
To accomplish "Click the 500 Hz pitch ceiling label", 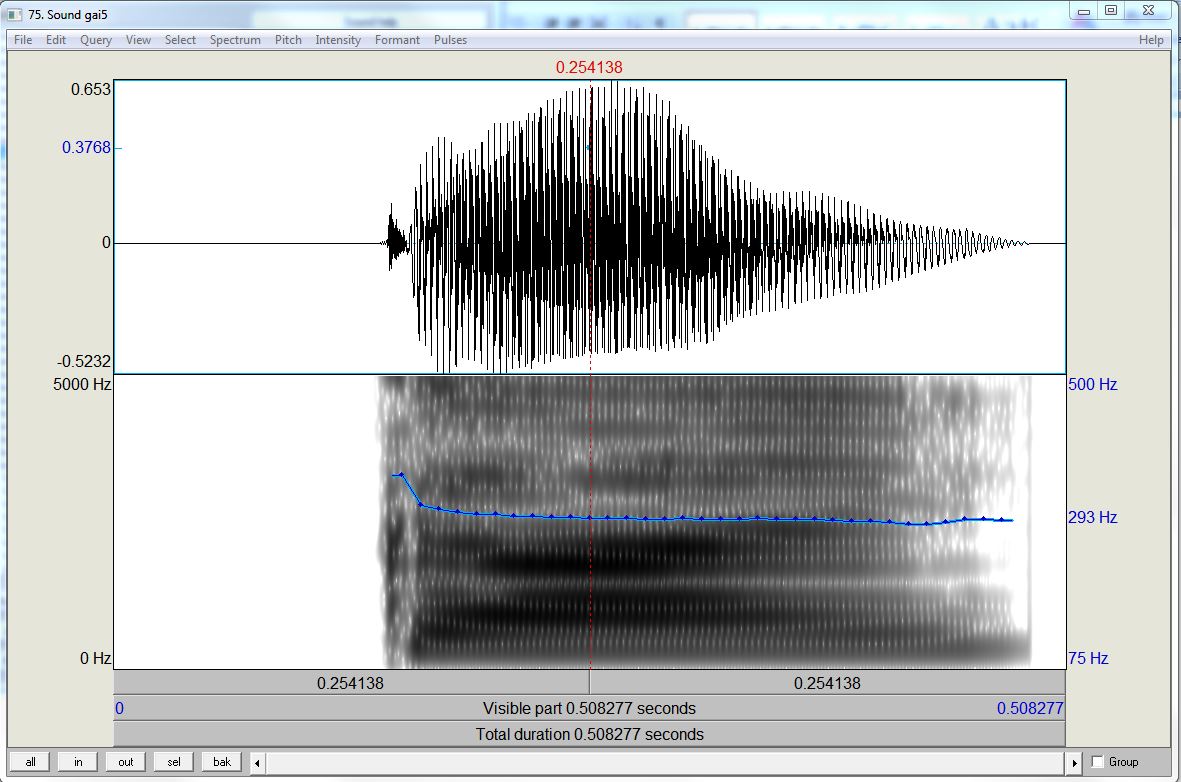I will [1092, 384].
